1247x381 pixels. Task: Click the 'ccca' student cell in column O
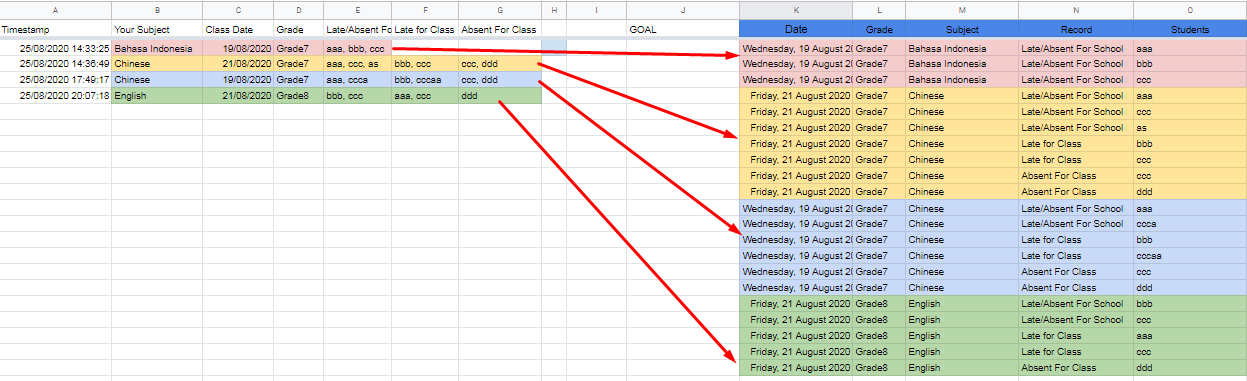coord(1190,224)
